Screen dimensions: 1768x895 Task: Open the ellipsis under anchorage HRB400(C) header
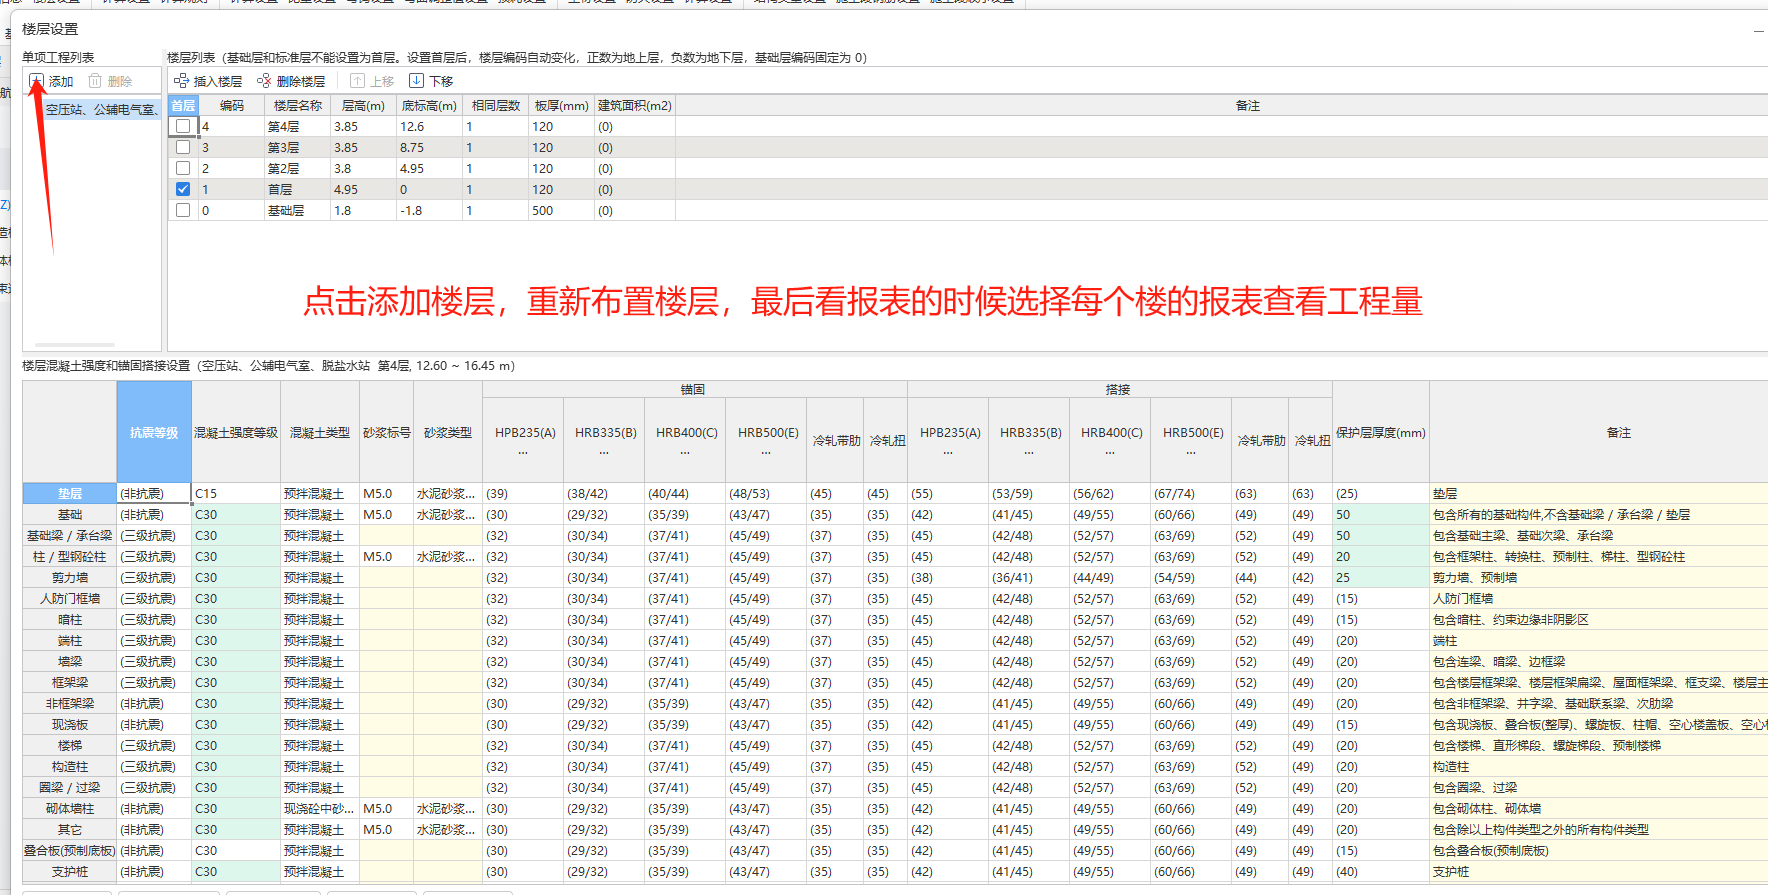(x=685, y=452)
